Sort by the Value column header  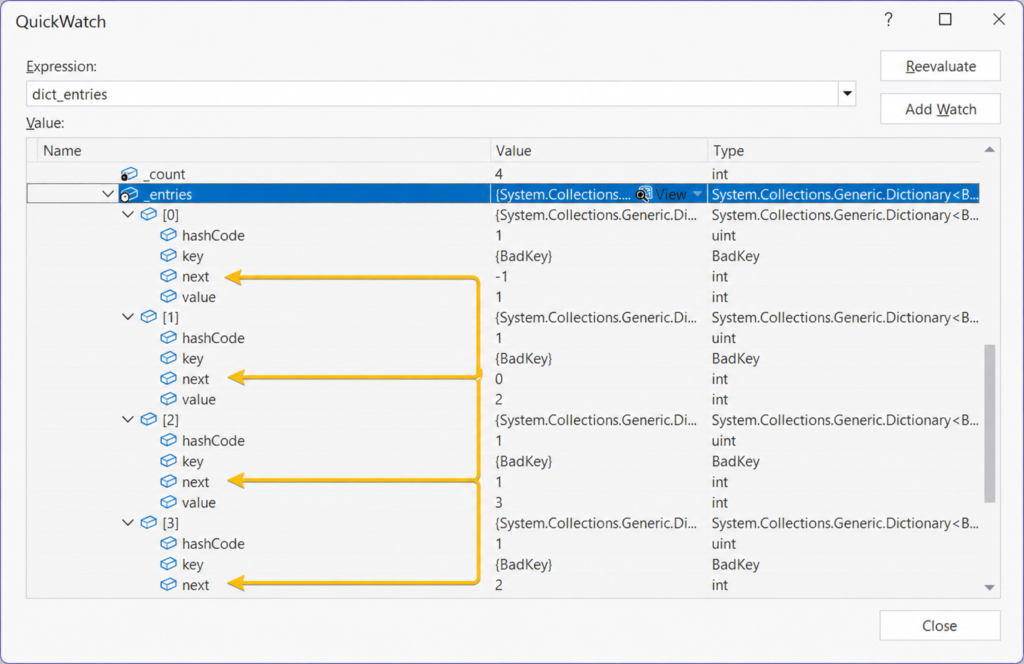[x=599, y=150]
